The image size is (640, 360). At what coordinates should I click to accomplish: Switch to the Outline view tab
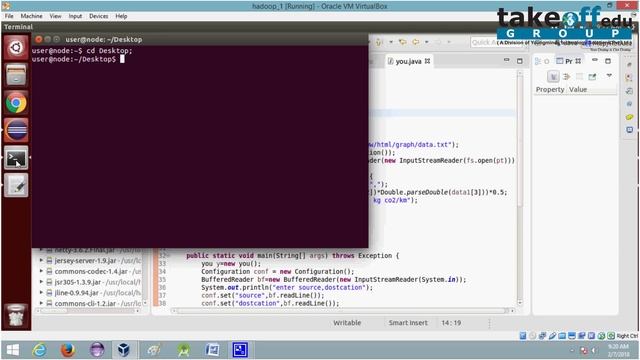coord(542,61)
